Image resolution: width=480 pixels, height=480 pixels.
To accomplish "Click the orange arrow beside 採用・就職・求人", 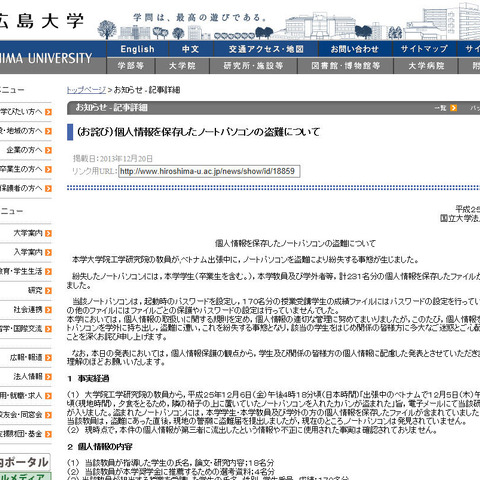I will pos(48,396).
